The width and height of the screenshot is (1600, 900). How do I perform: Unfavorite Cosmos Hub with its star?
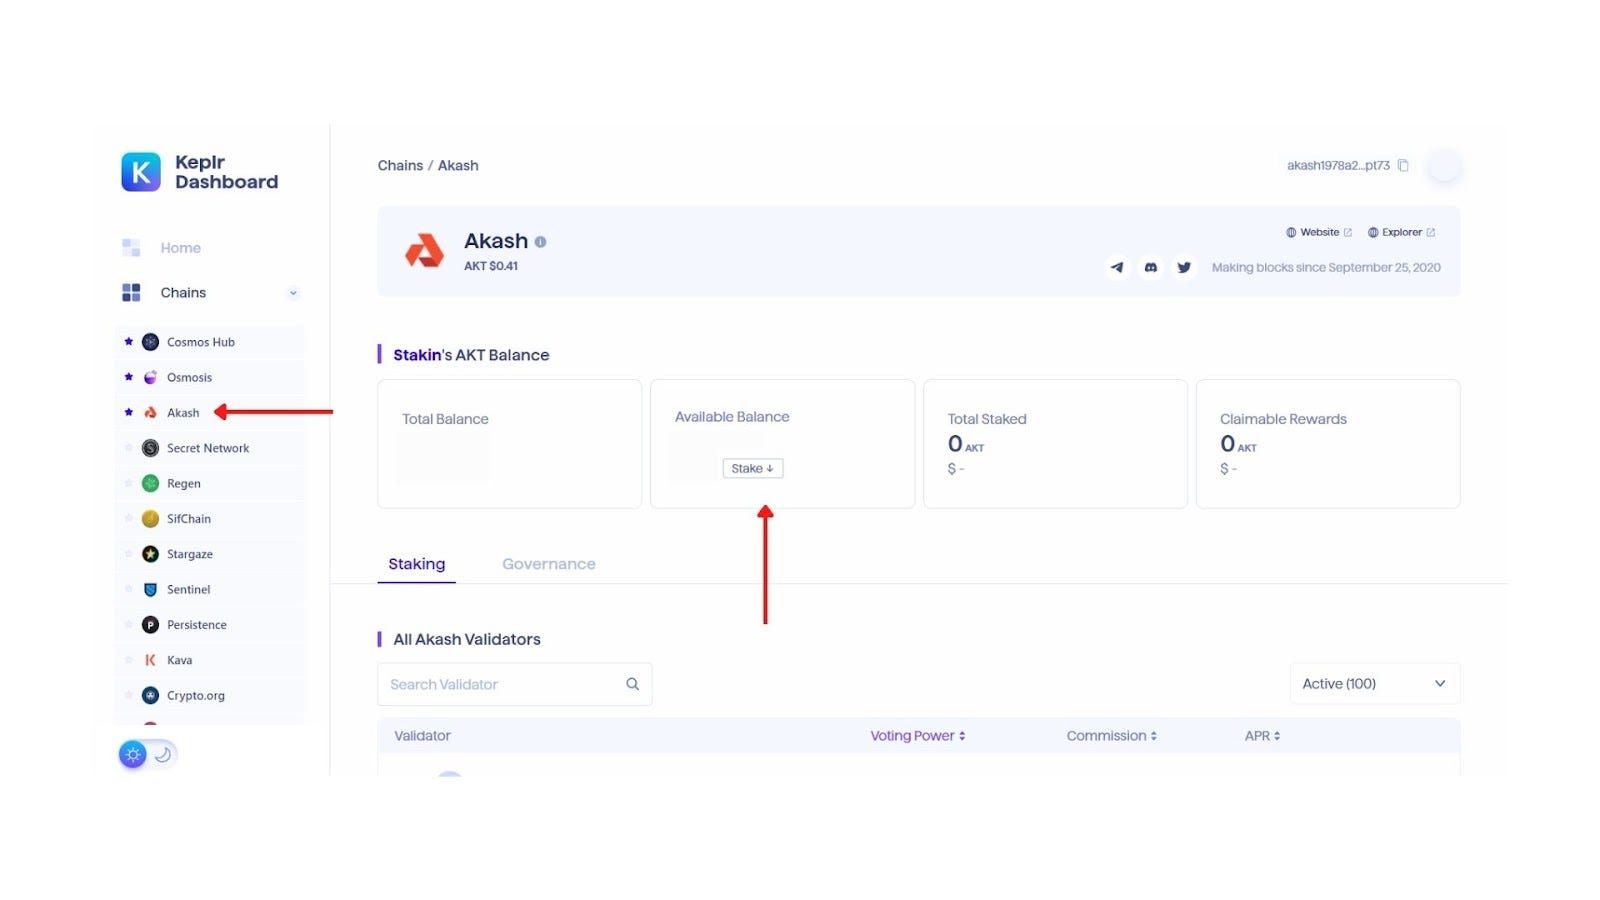pos(128,342)
